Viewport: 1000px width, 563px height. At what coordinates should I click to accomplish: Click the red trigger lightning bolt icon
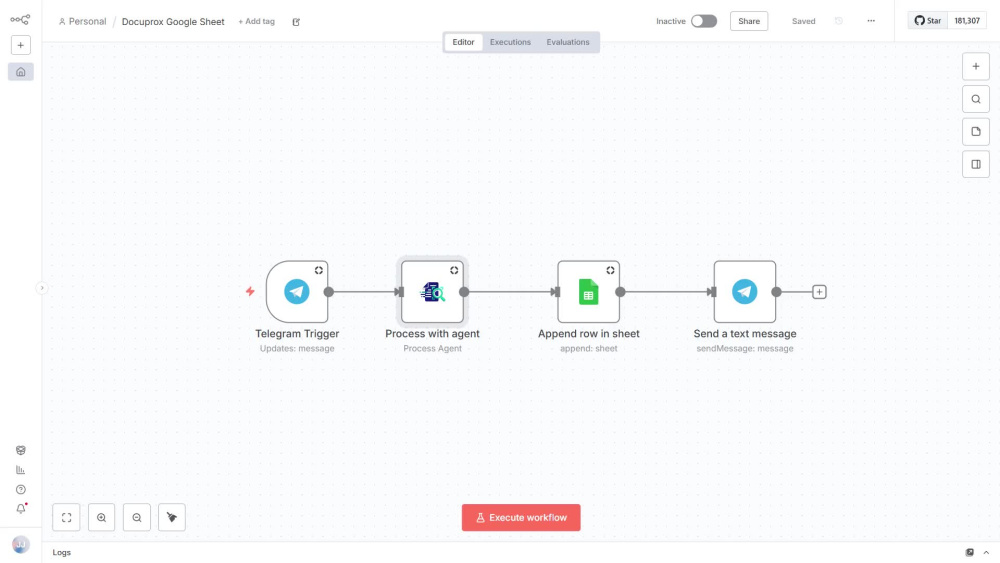coord(250,291)
